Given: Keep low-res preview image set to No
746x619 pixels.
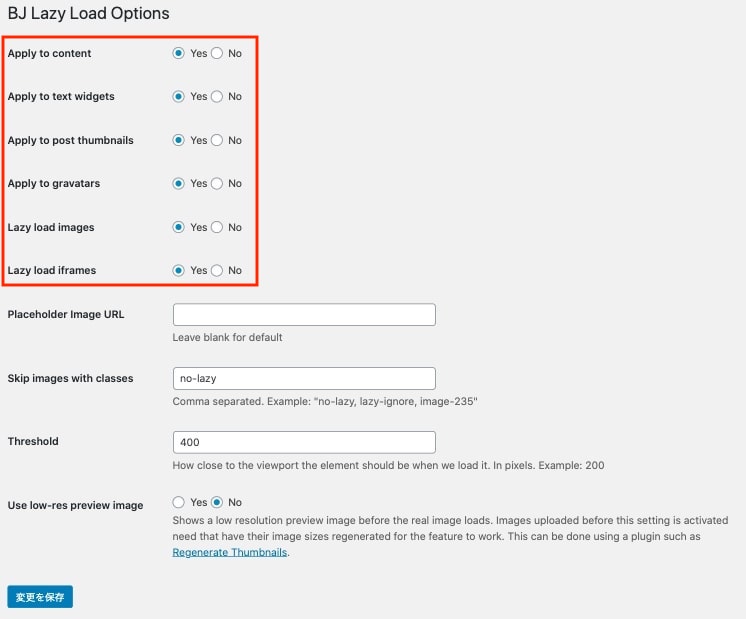Looking at the screenshot, I should pyautogui.click(x=217, y=502).
